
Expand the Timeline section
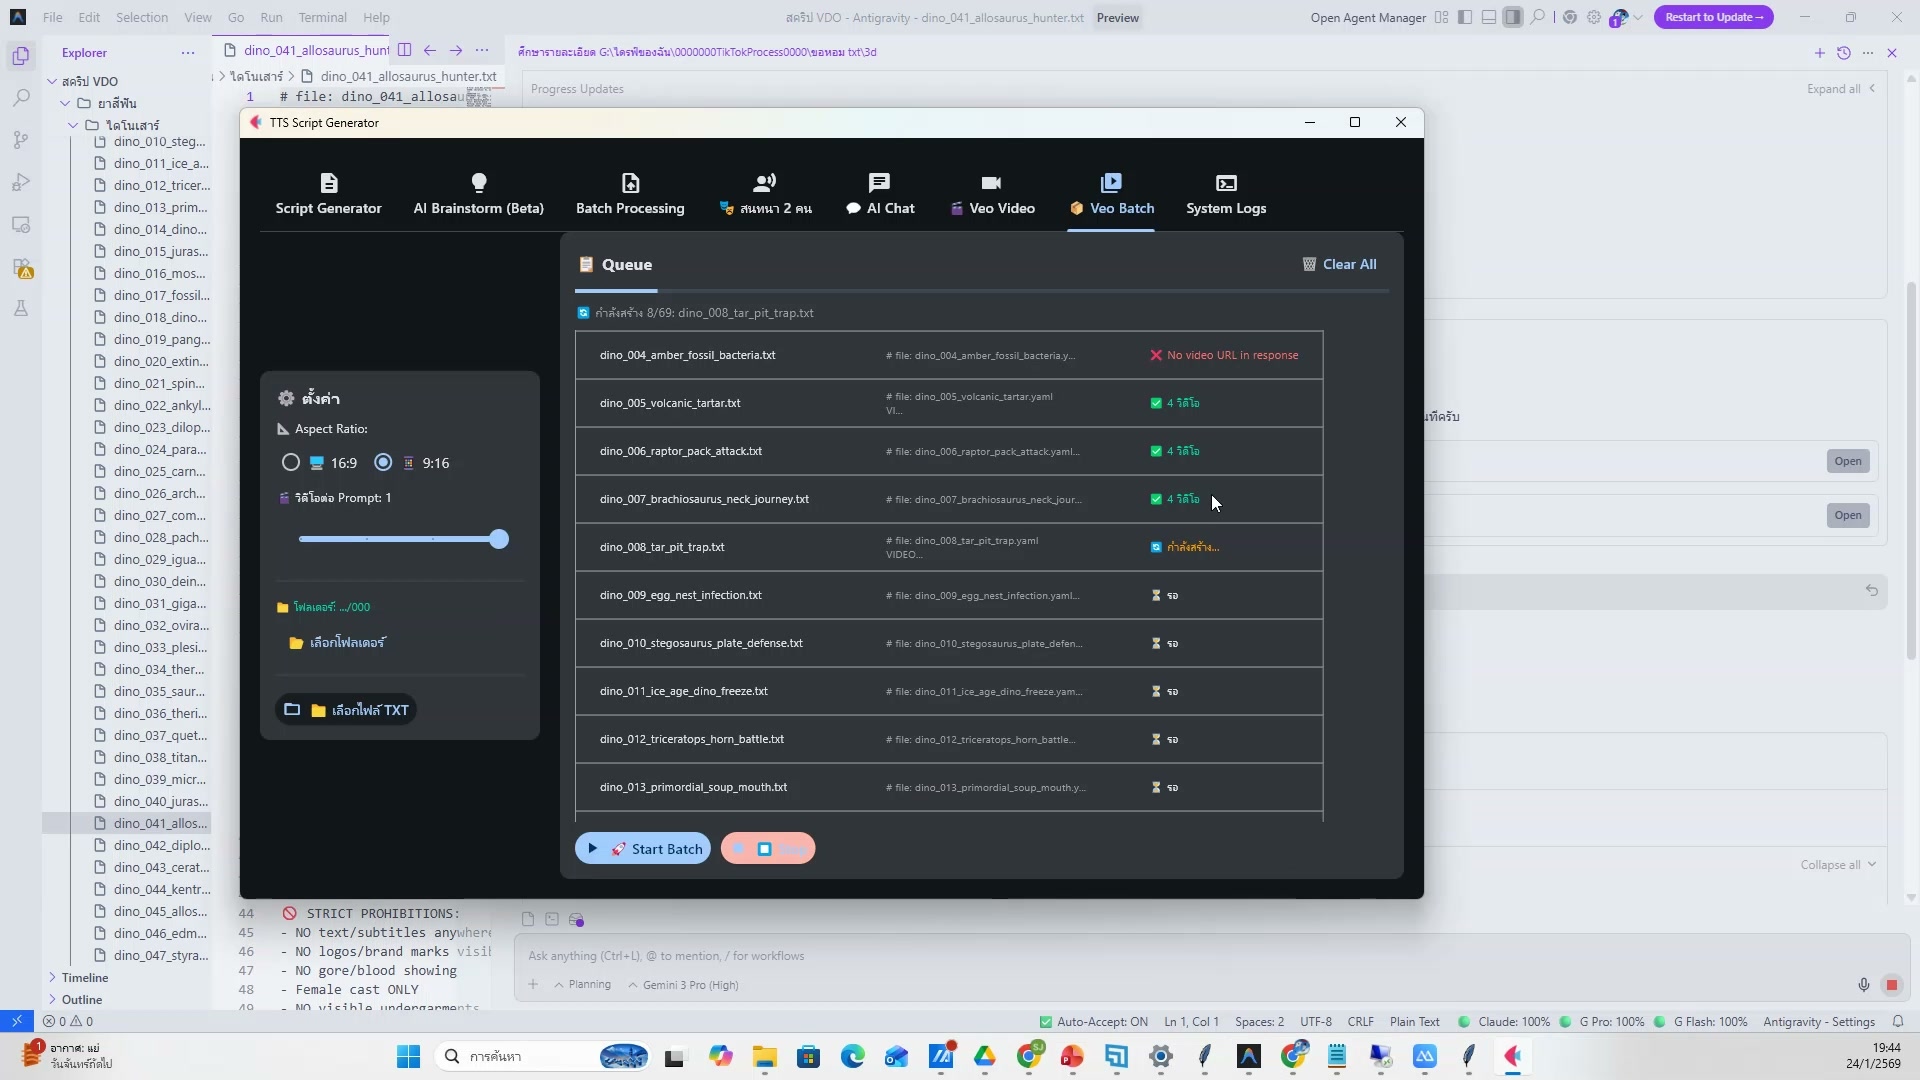(84, 977)
